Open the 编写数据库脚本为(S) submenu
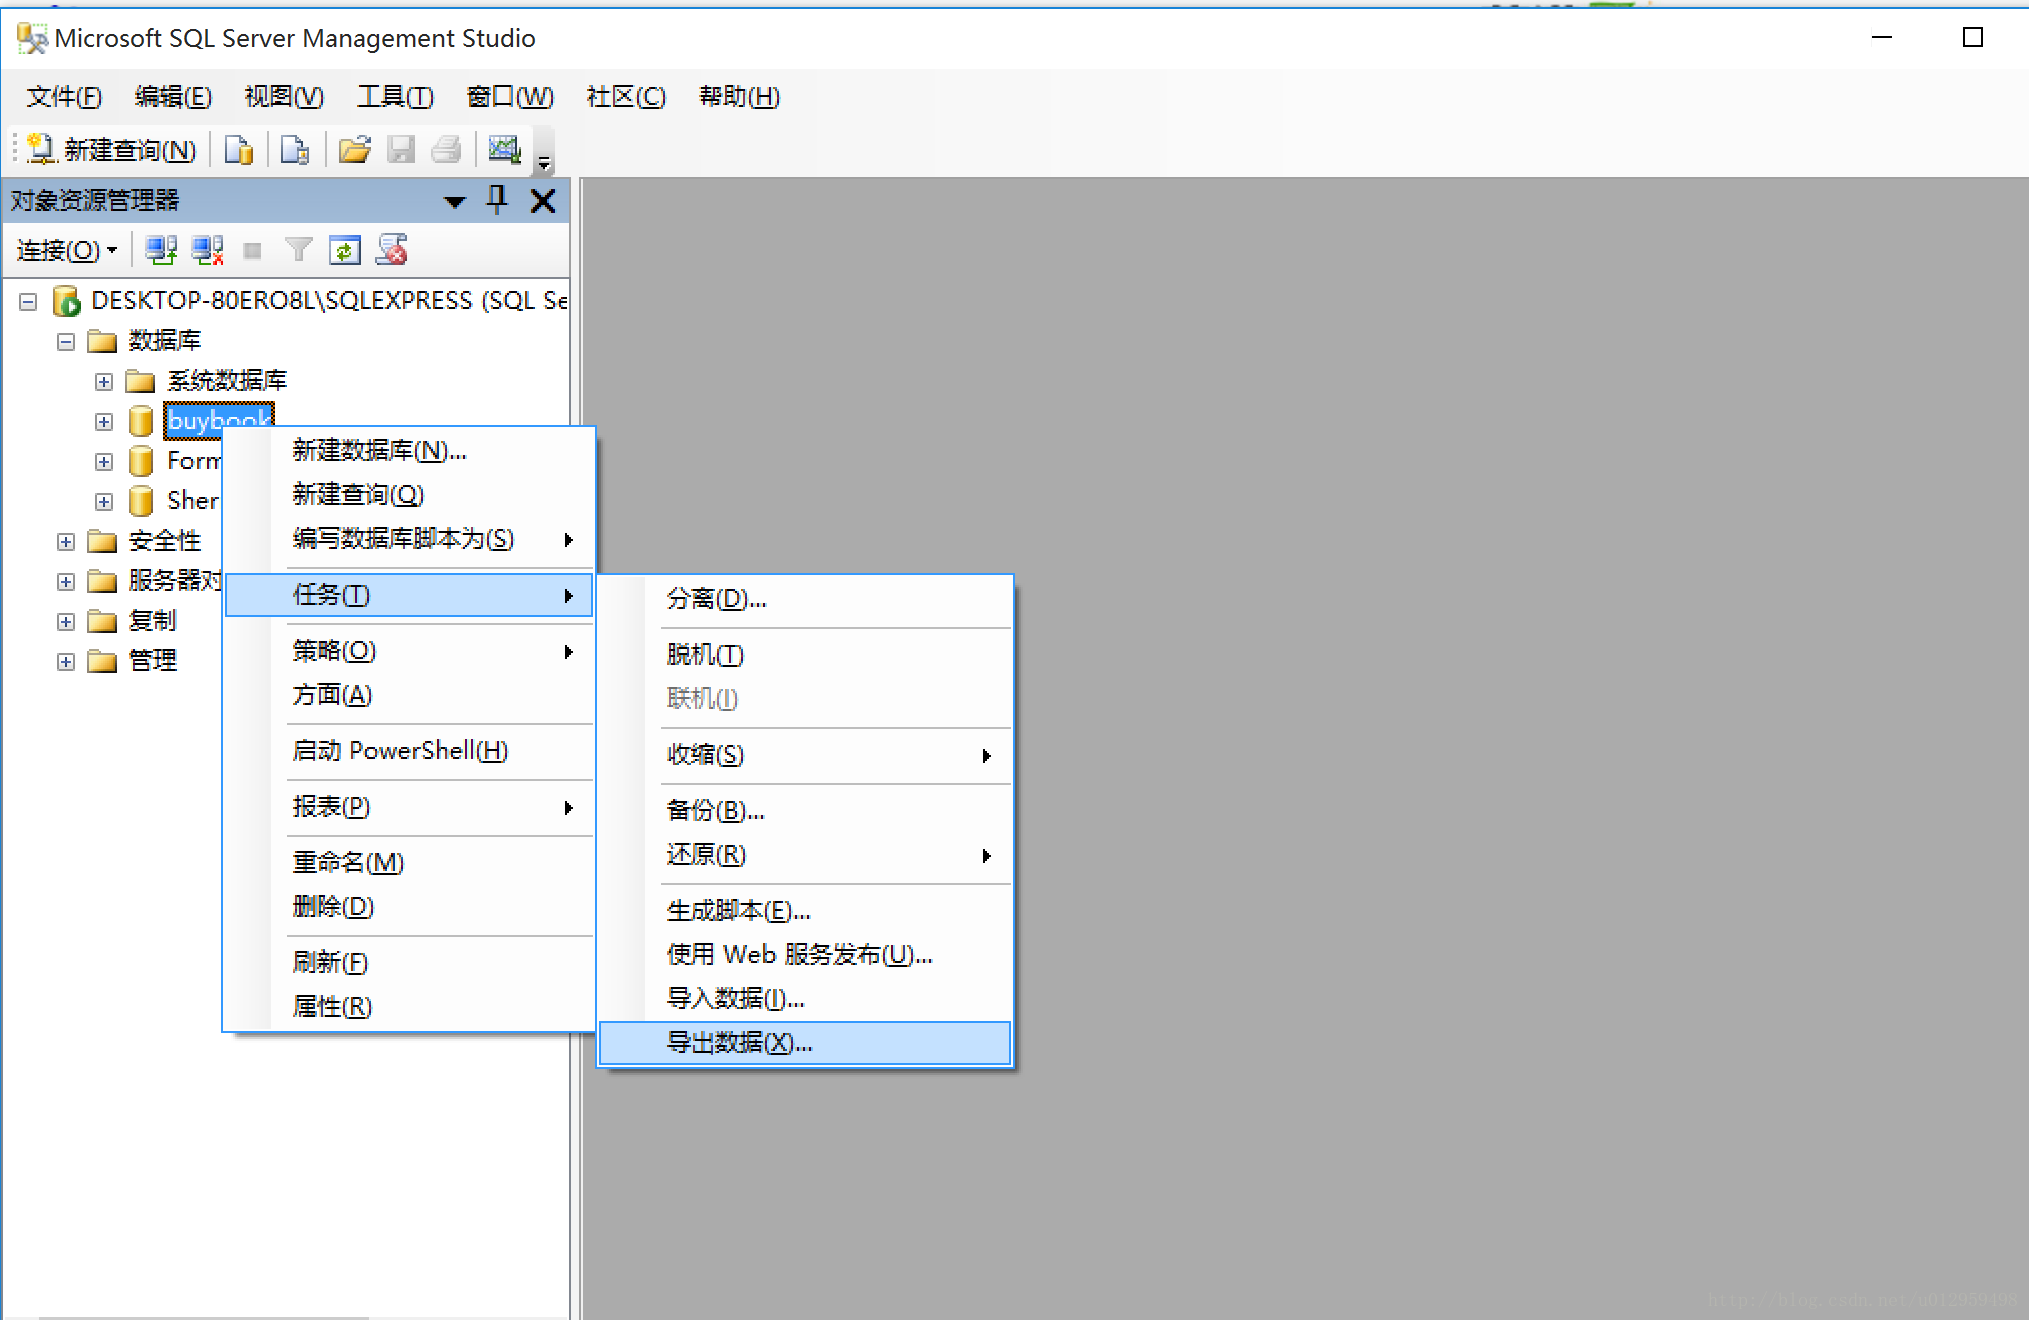Screen dimensions: 2029x1320 tap(410, 539)
